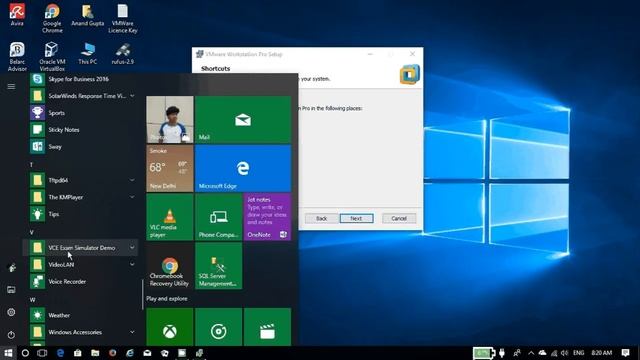640x360 pixels.
Task: Open the taskbar clock showing 8:20 AM
Action: [602, 353]
